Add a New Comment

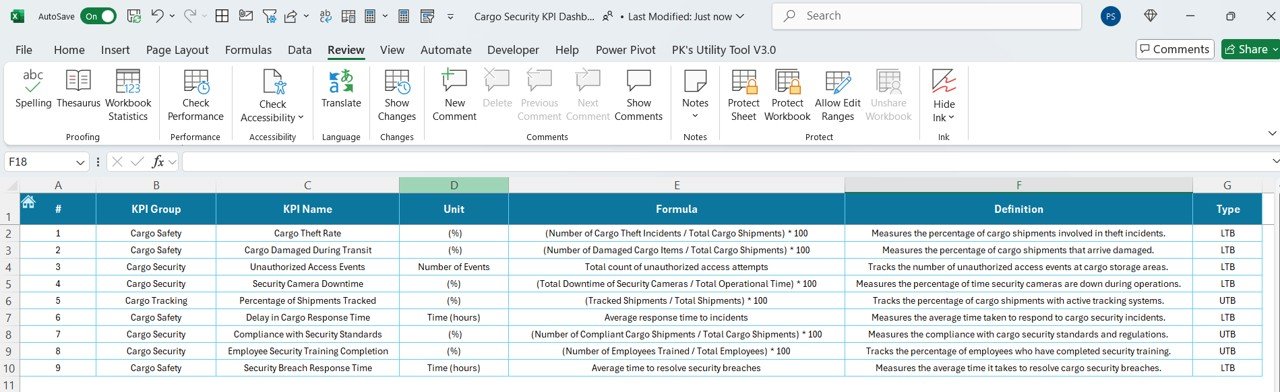(455, 95)
